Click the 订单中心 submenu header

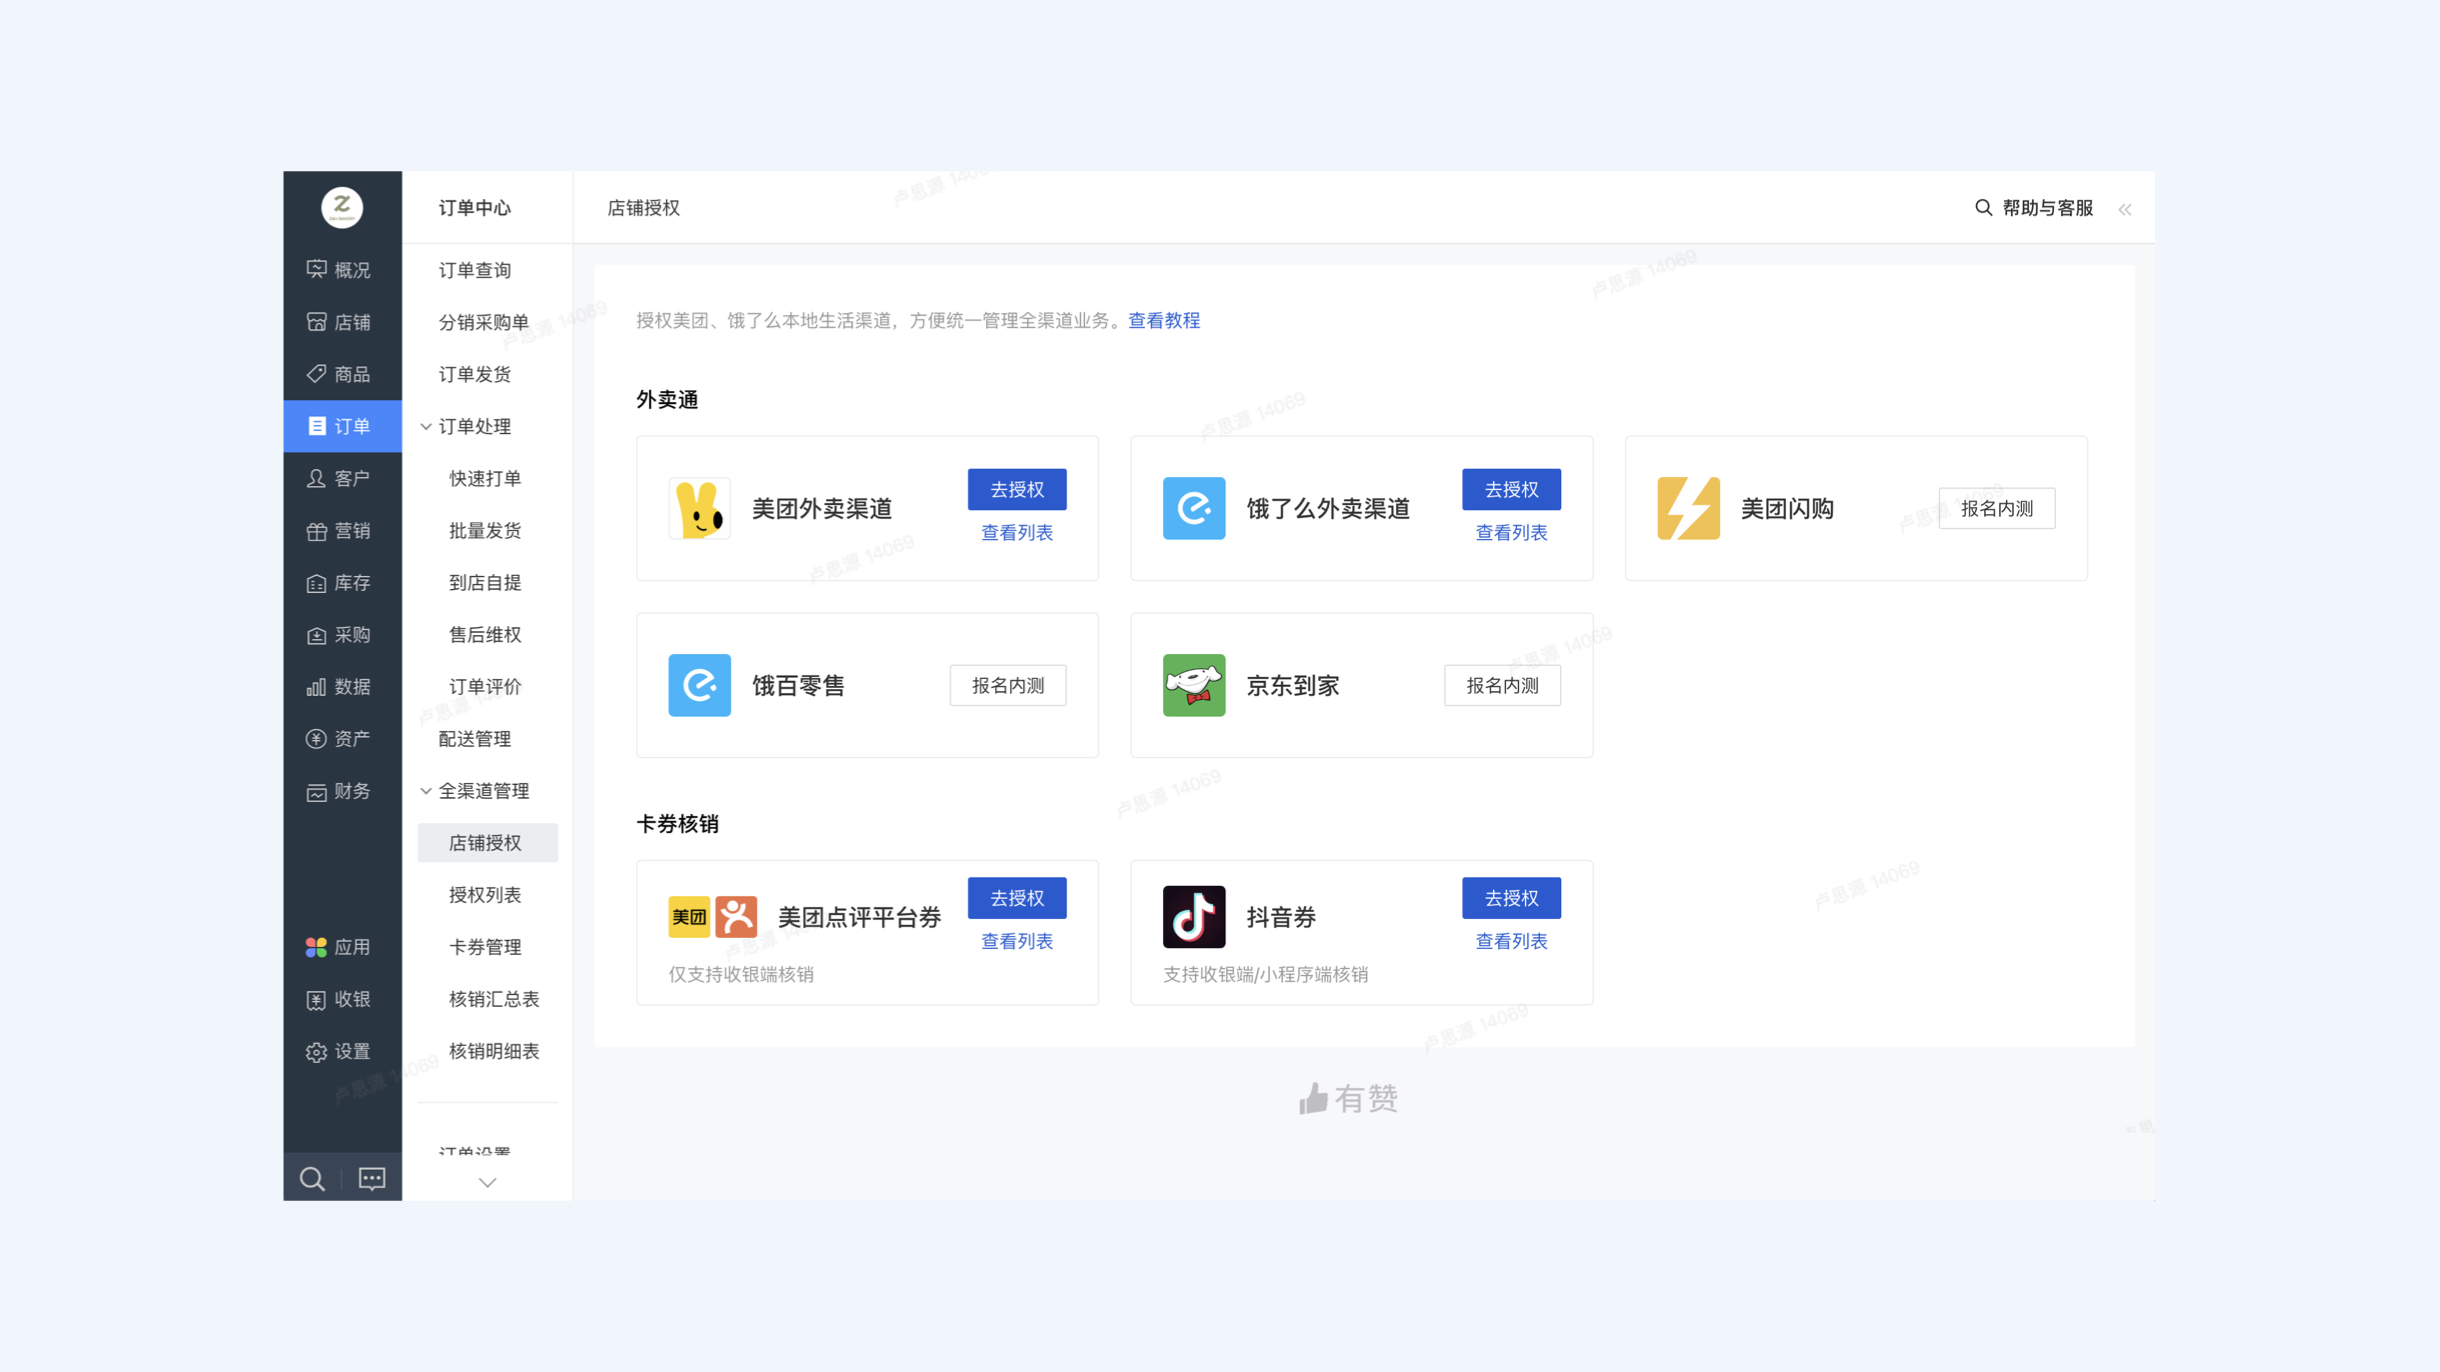(475, 208)
